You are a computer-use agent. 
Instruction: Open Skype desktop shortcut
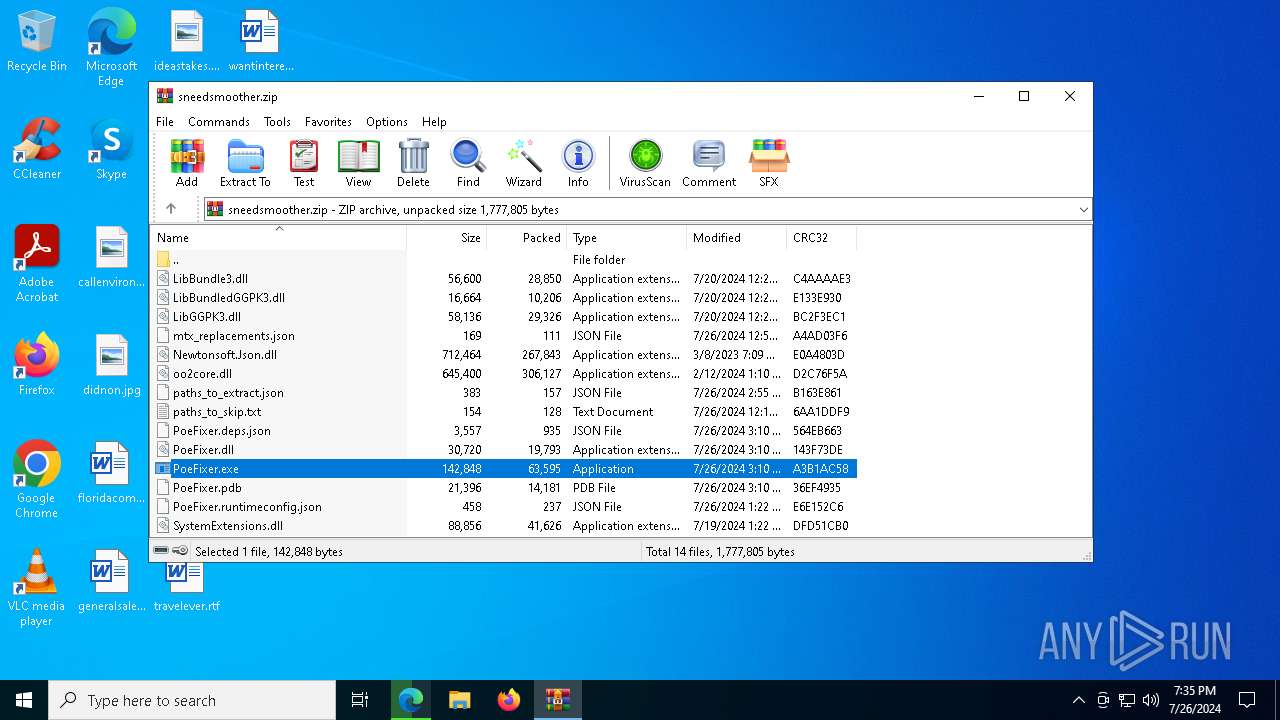click(111, 149)
